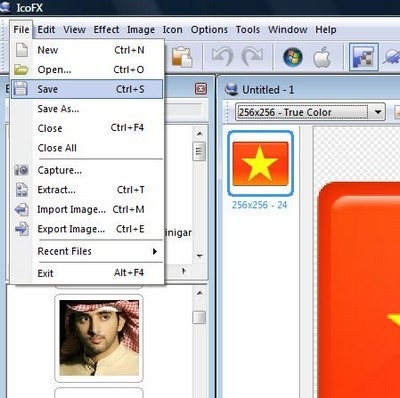Close the left side panel

pyautogui.click(x=201, y=89)
